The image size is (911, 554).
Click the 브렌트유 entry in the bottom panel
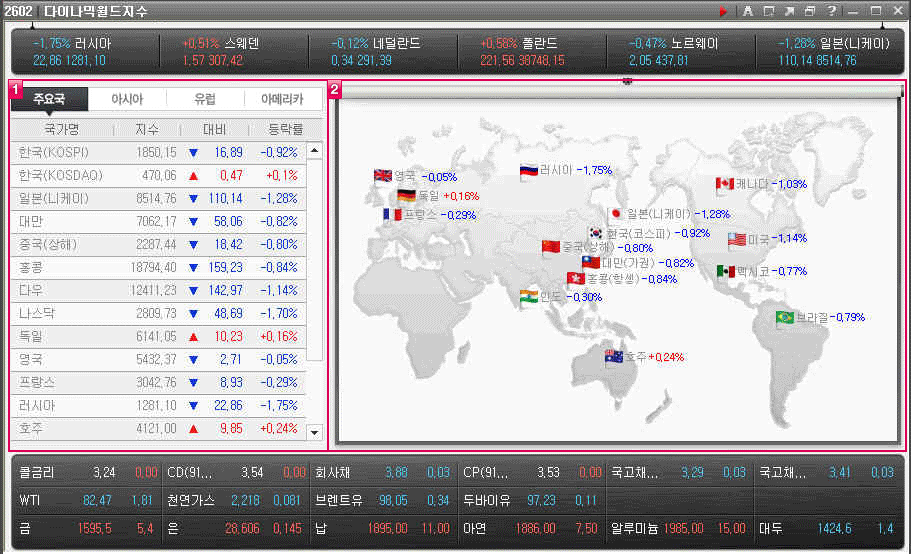(382, 501)
